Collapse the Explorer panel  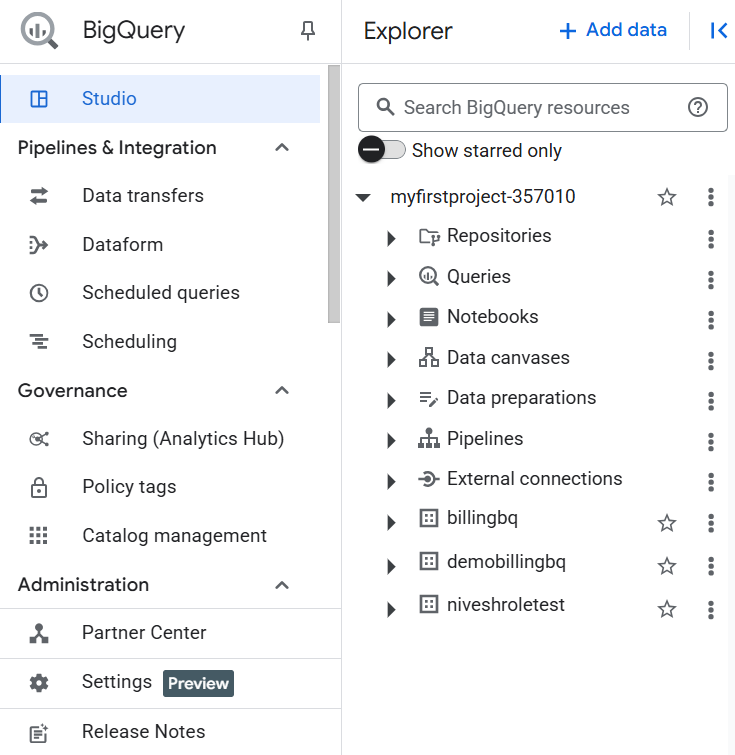[718, 31]
